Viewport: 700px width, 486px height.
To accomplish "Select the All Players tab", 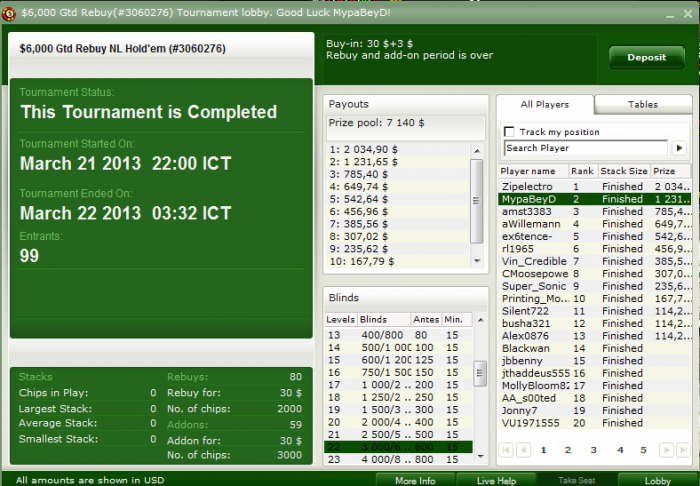I will 545,104.
